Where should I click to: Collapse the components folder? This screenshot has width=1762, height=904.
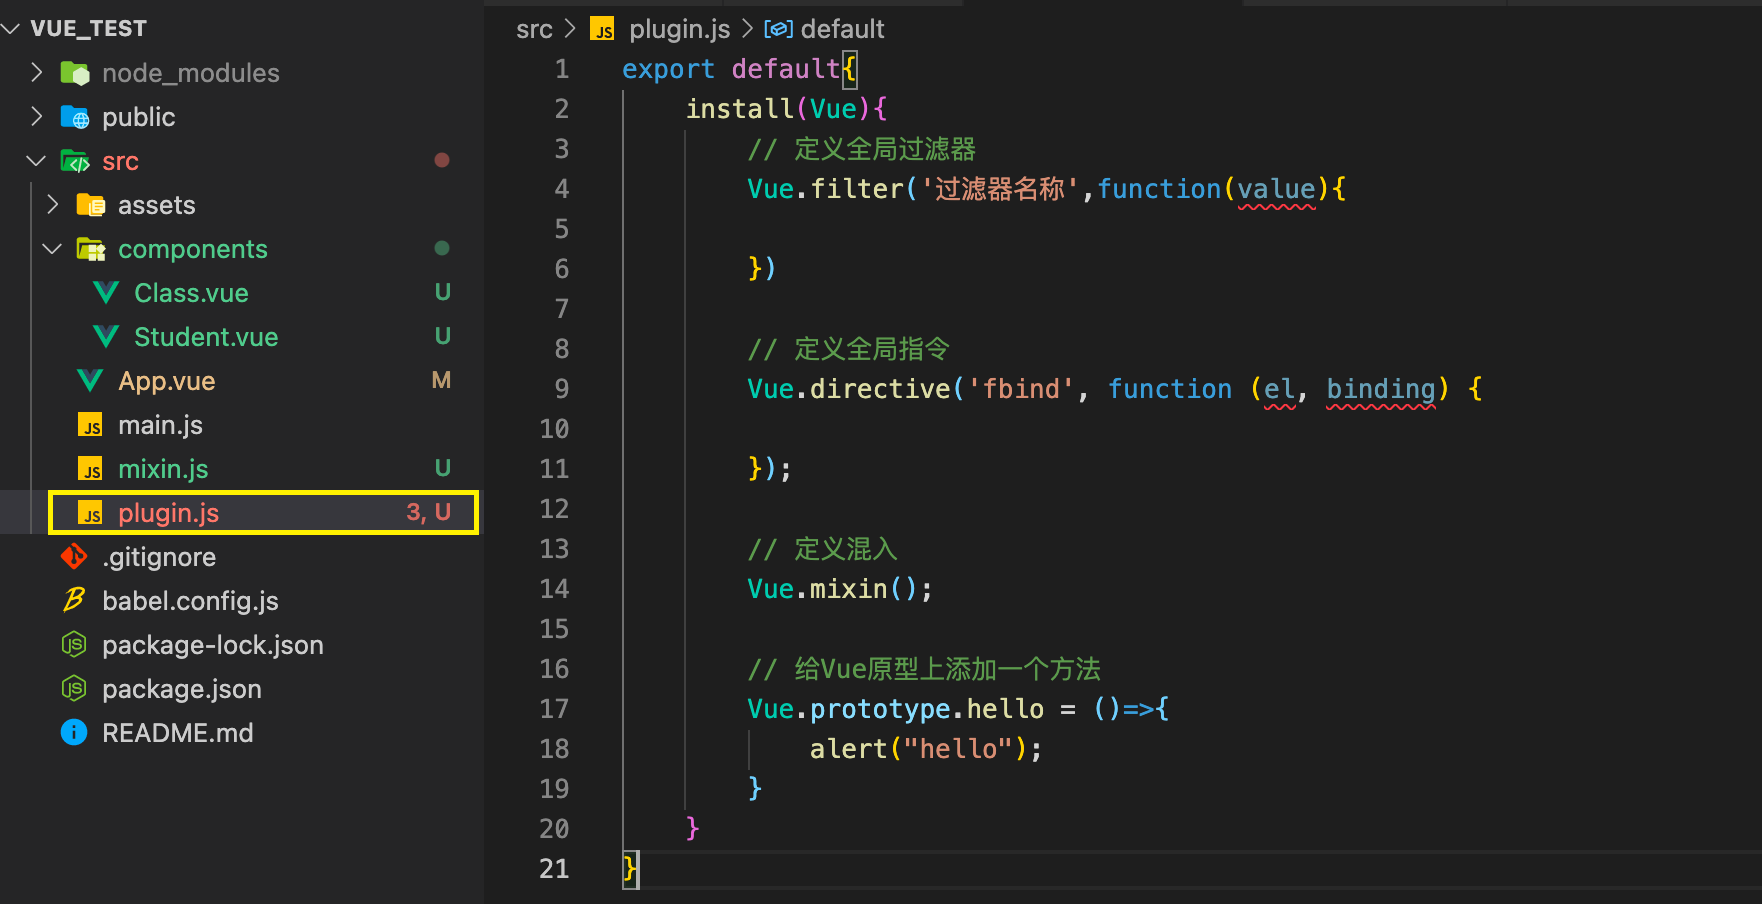tap(52, 248)
